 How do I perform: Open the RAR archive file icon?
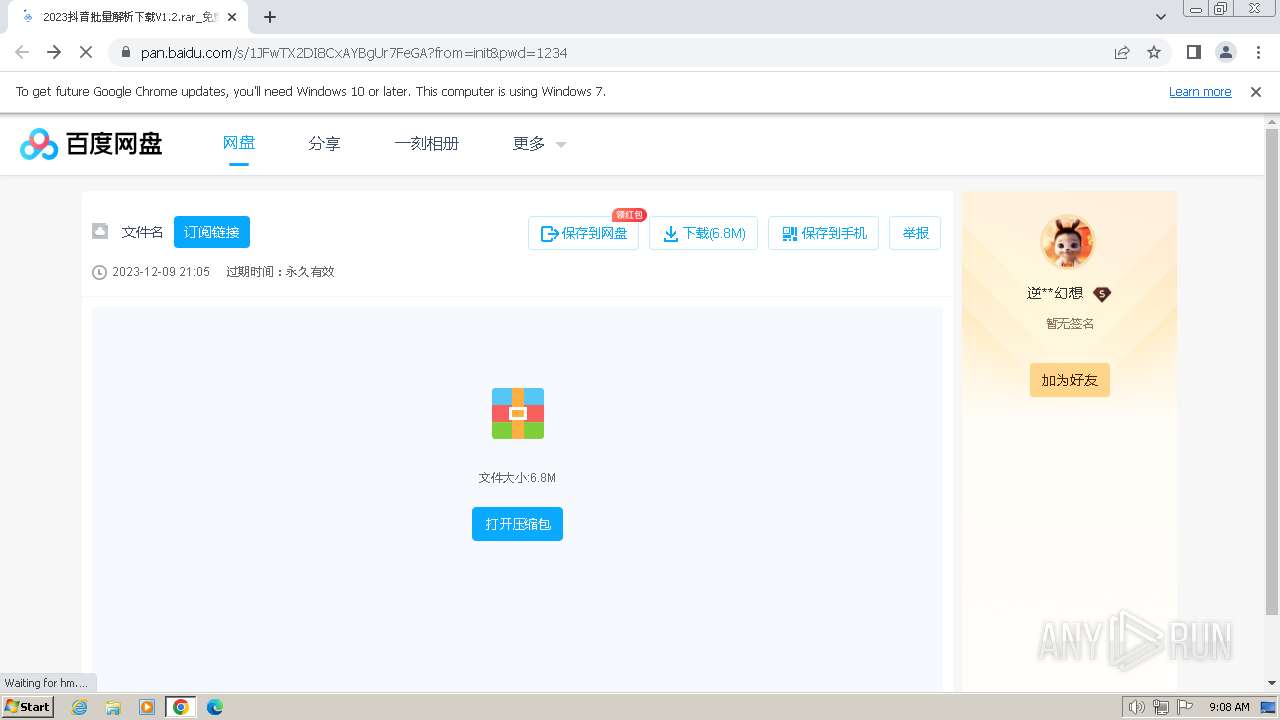pyautogui.click(x=518, y=413)
